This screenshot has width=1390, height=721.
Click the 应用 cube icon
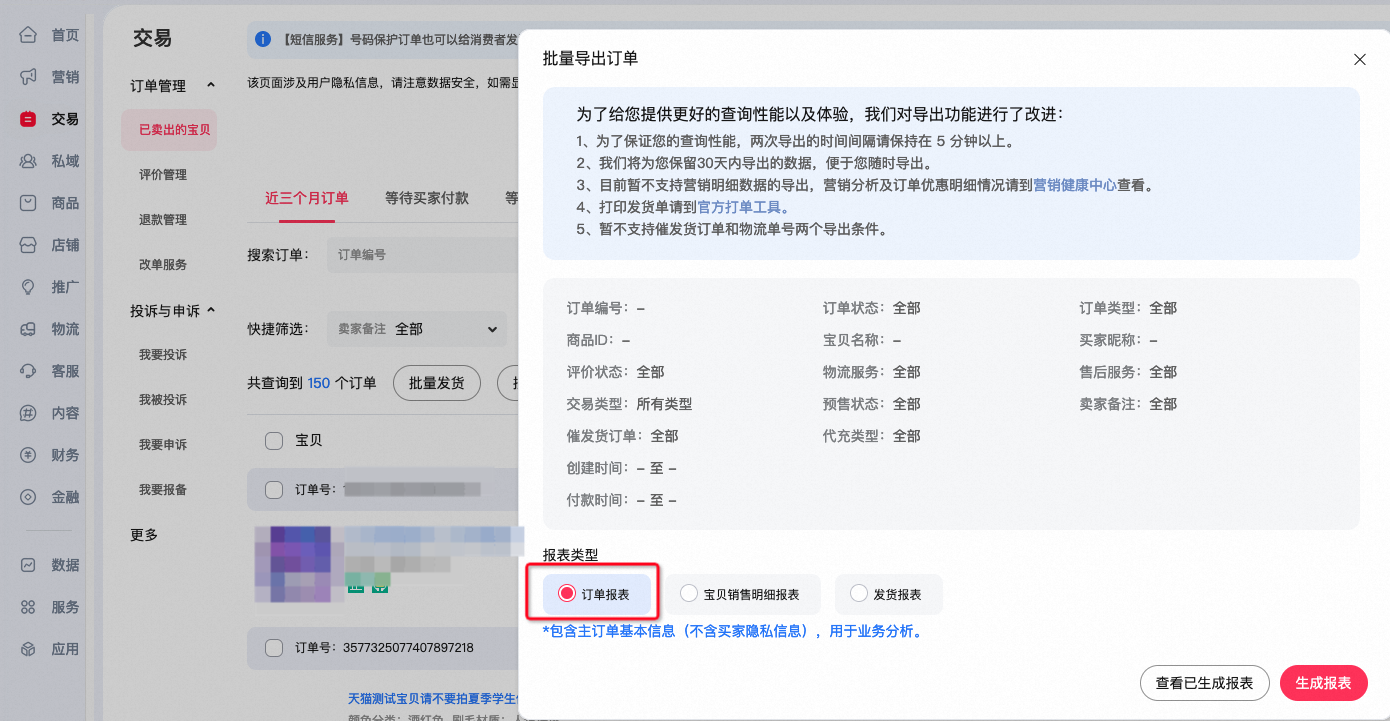pyautogui.click(x=29, y=649)
